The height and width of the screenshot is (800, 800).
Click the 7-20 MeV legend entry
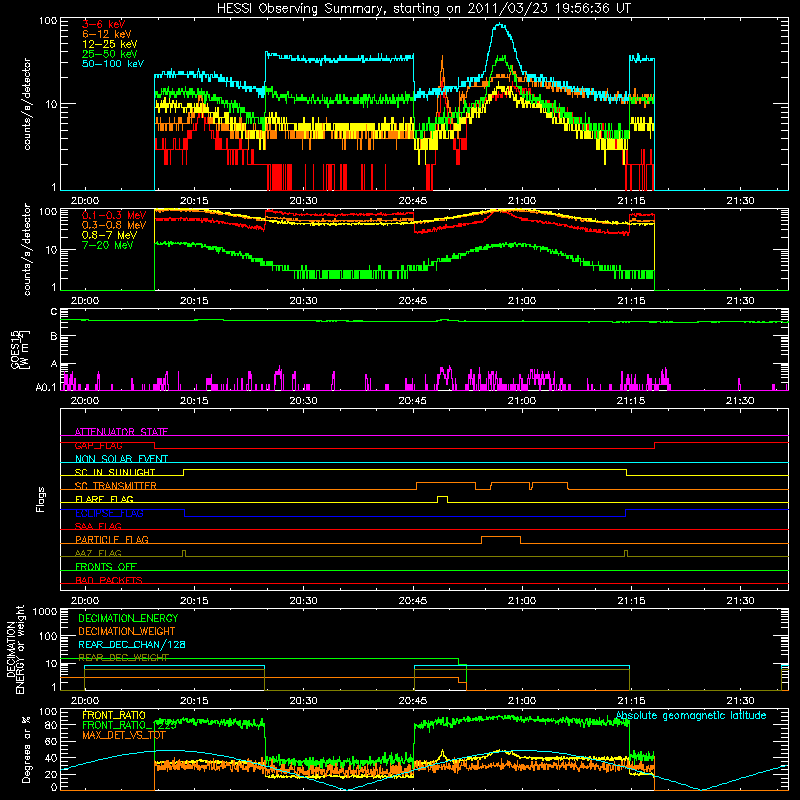point(108,245)
